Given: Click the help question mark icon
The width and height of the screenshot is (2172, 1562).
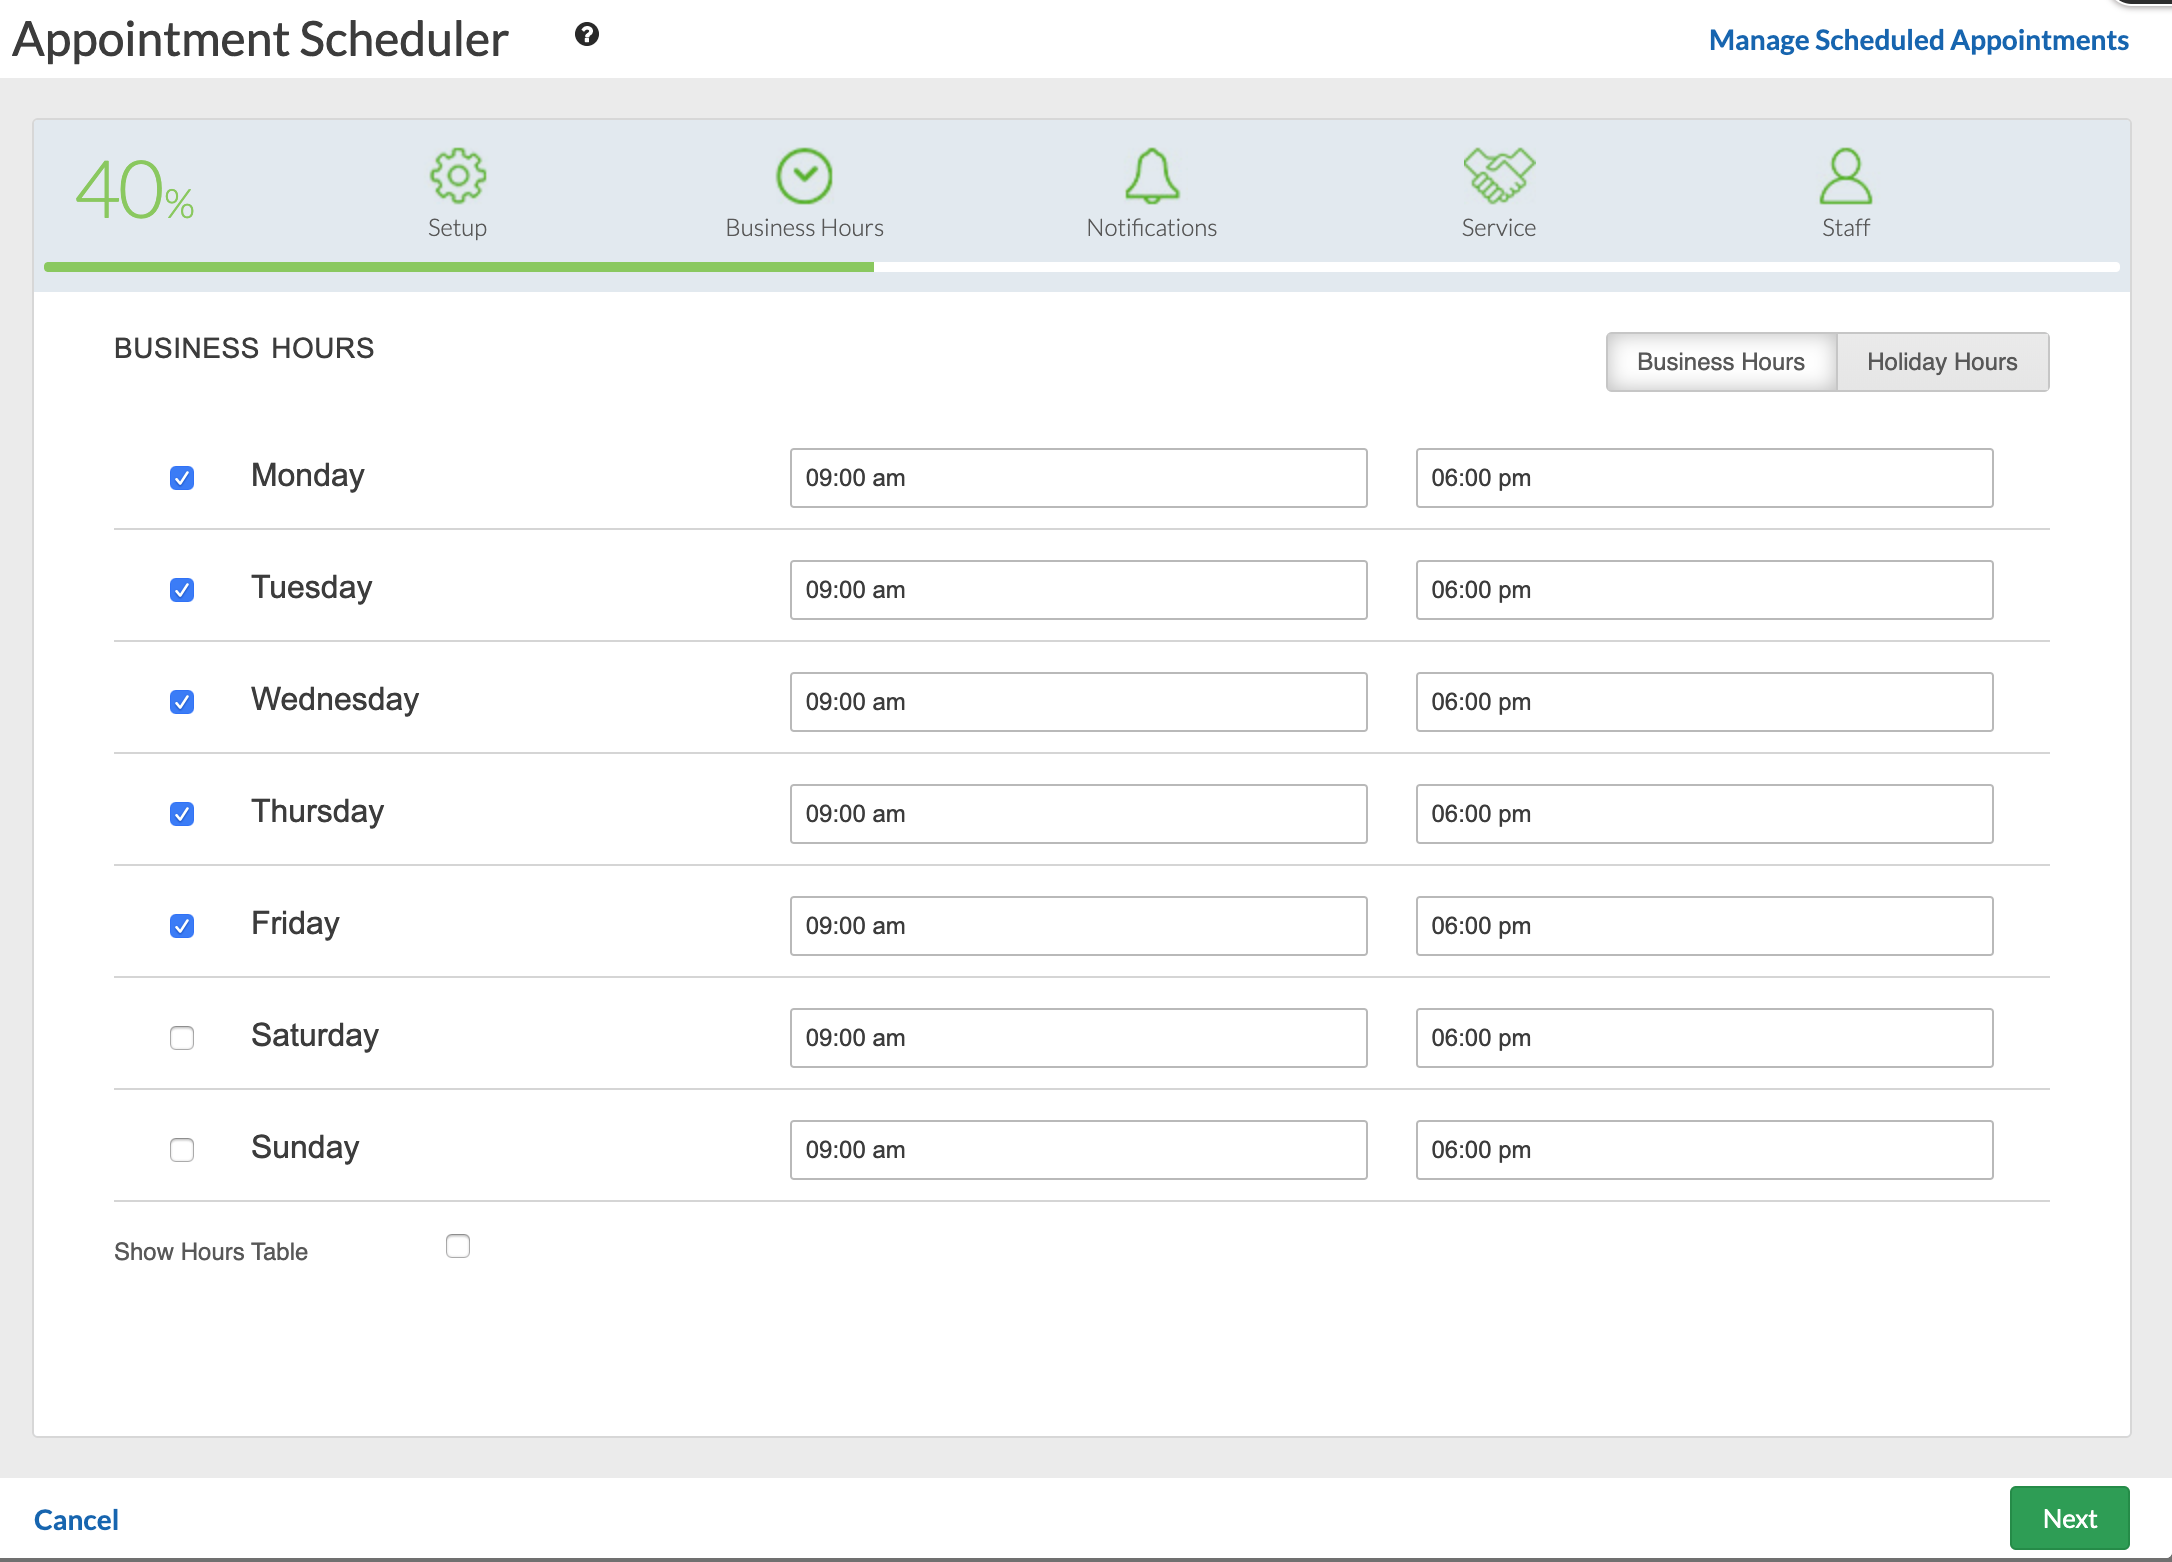Looking at the screenshot, I should (x=587, y=35).
